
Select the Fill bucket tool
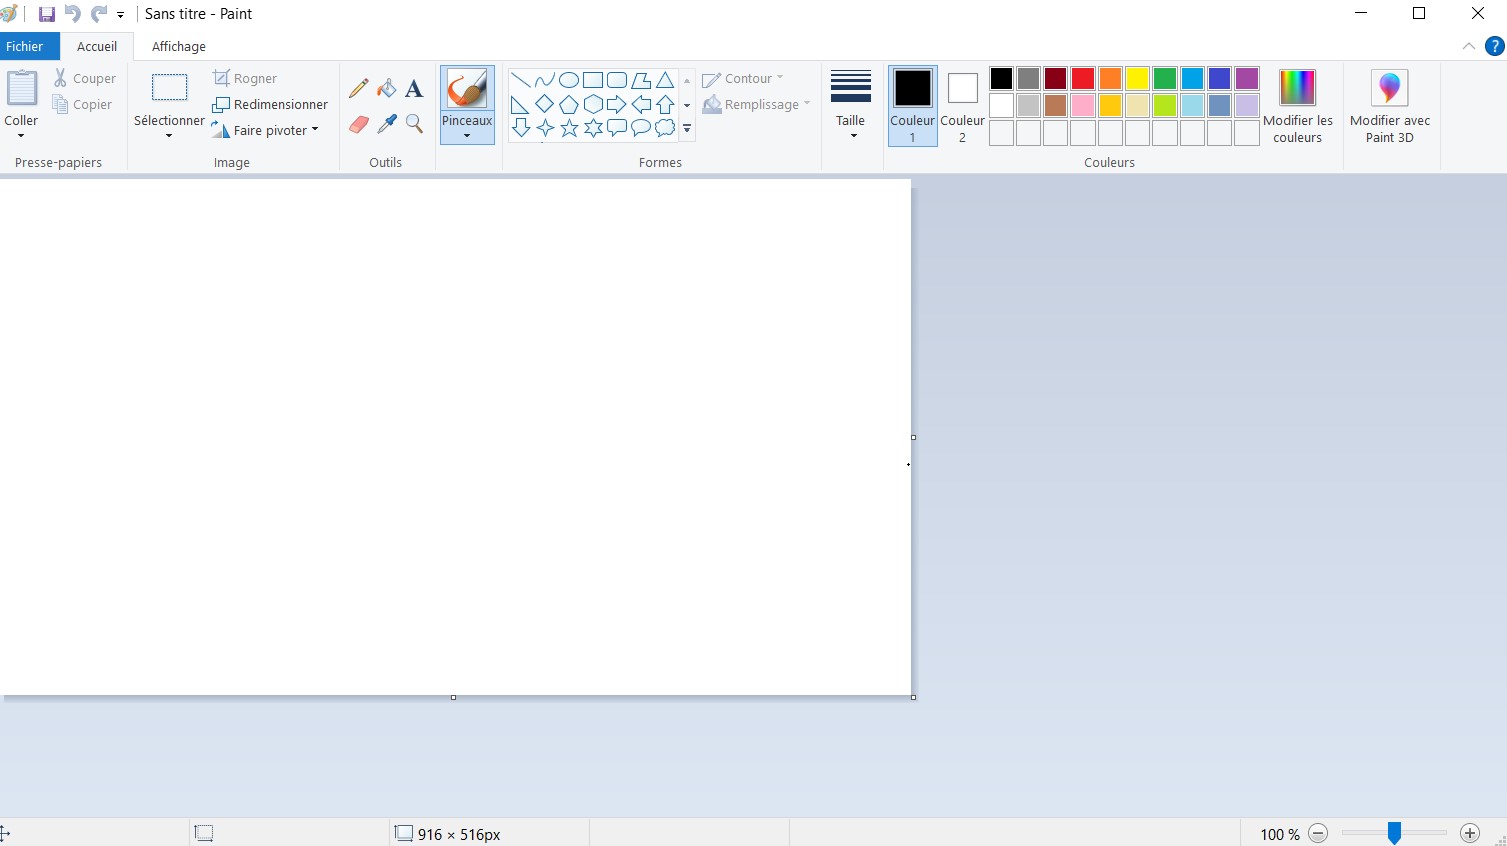[x=386, y=89]
